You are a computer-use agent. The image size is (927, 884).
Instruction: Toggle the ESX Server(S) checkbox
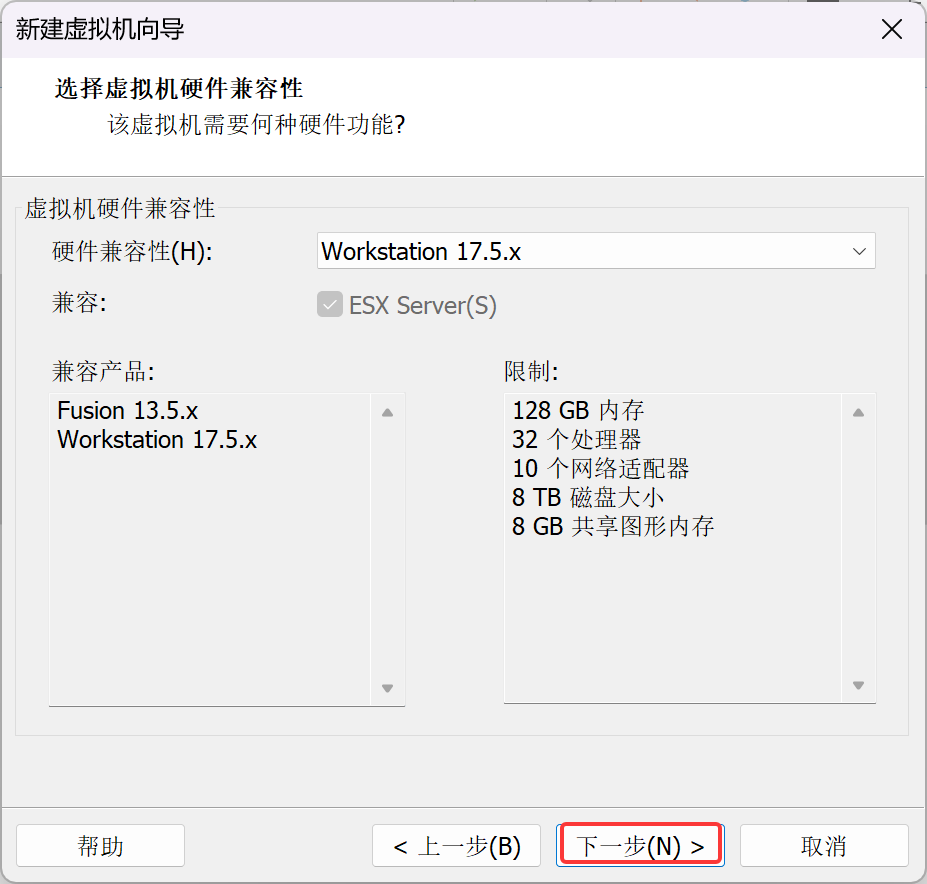tap(330, 305)
